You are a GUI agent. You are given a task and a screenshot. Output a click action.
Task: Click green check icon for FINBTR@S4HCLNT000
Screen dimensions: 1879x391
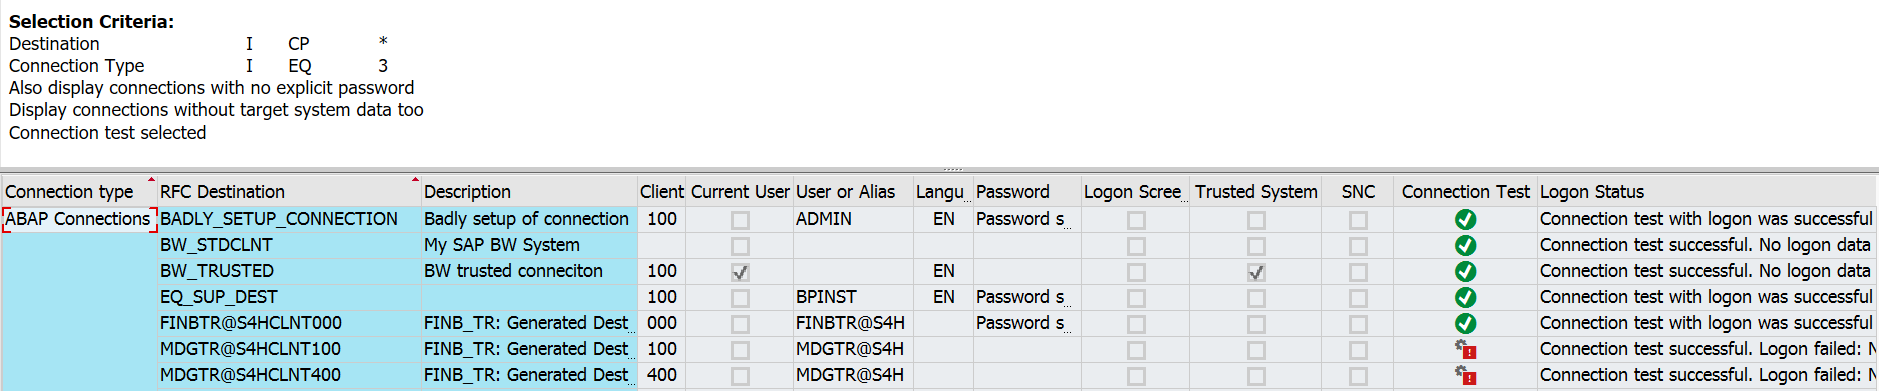1465,323
